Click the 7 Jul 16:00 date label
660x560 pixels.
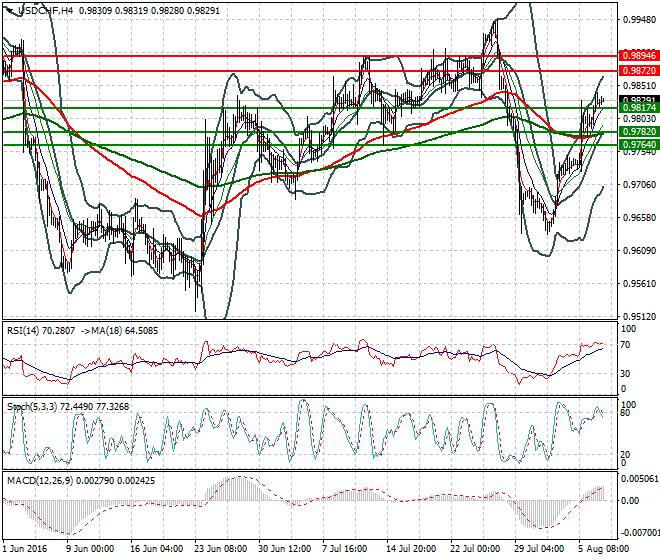[345, 549]
